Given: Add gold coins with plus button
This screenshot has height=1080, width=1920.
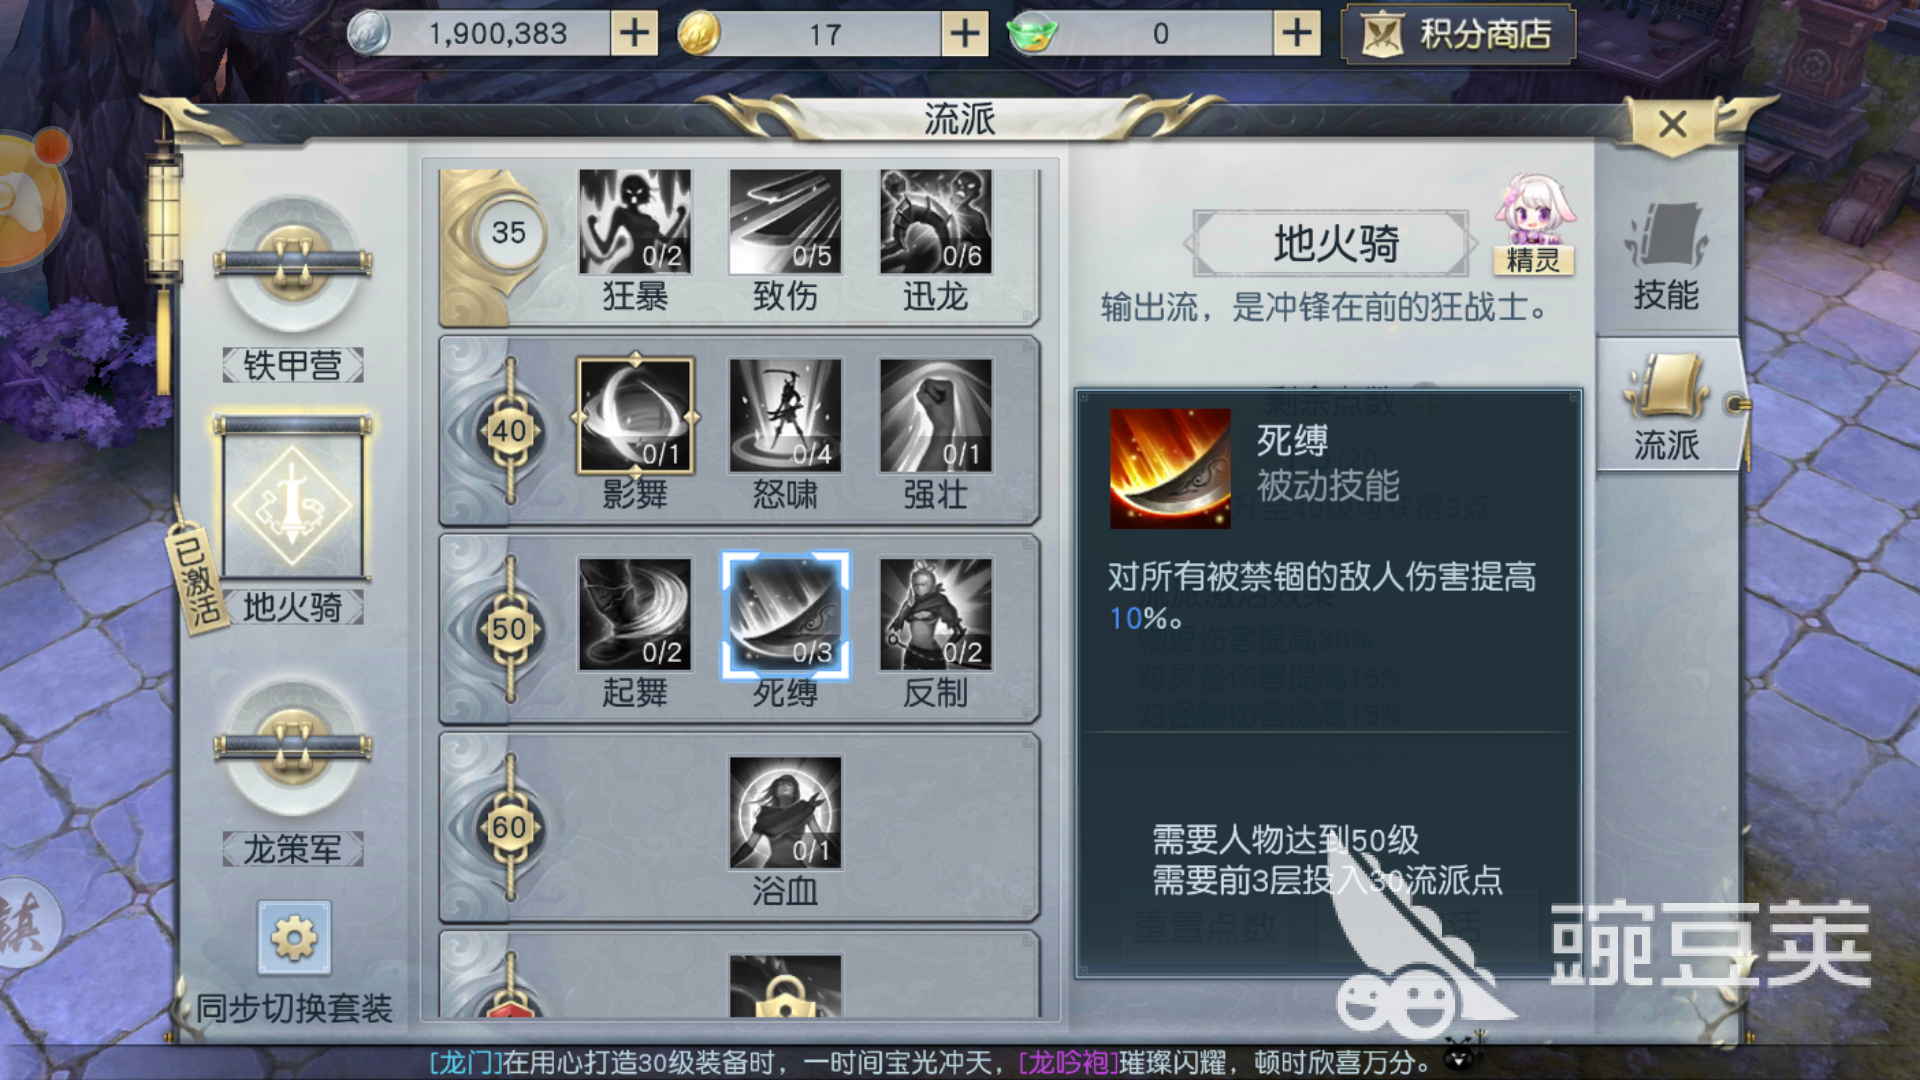Looking at the screenshot, I should click(x=965, y=34).
